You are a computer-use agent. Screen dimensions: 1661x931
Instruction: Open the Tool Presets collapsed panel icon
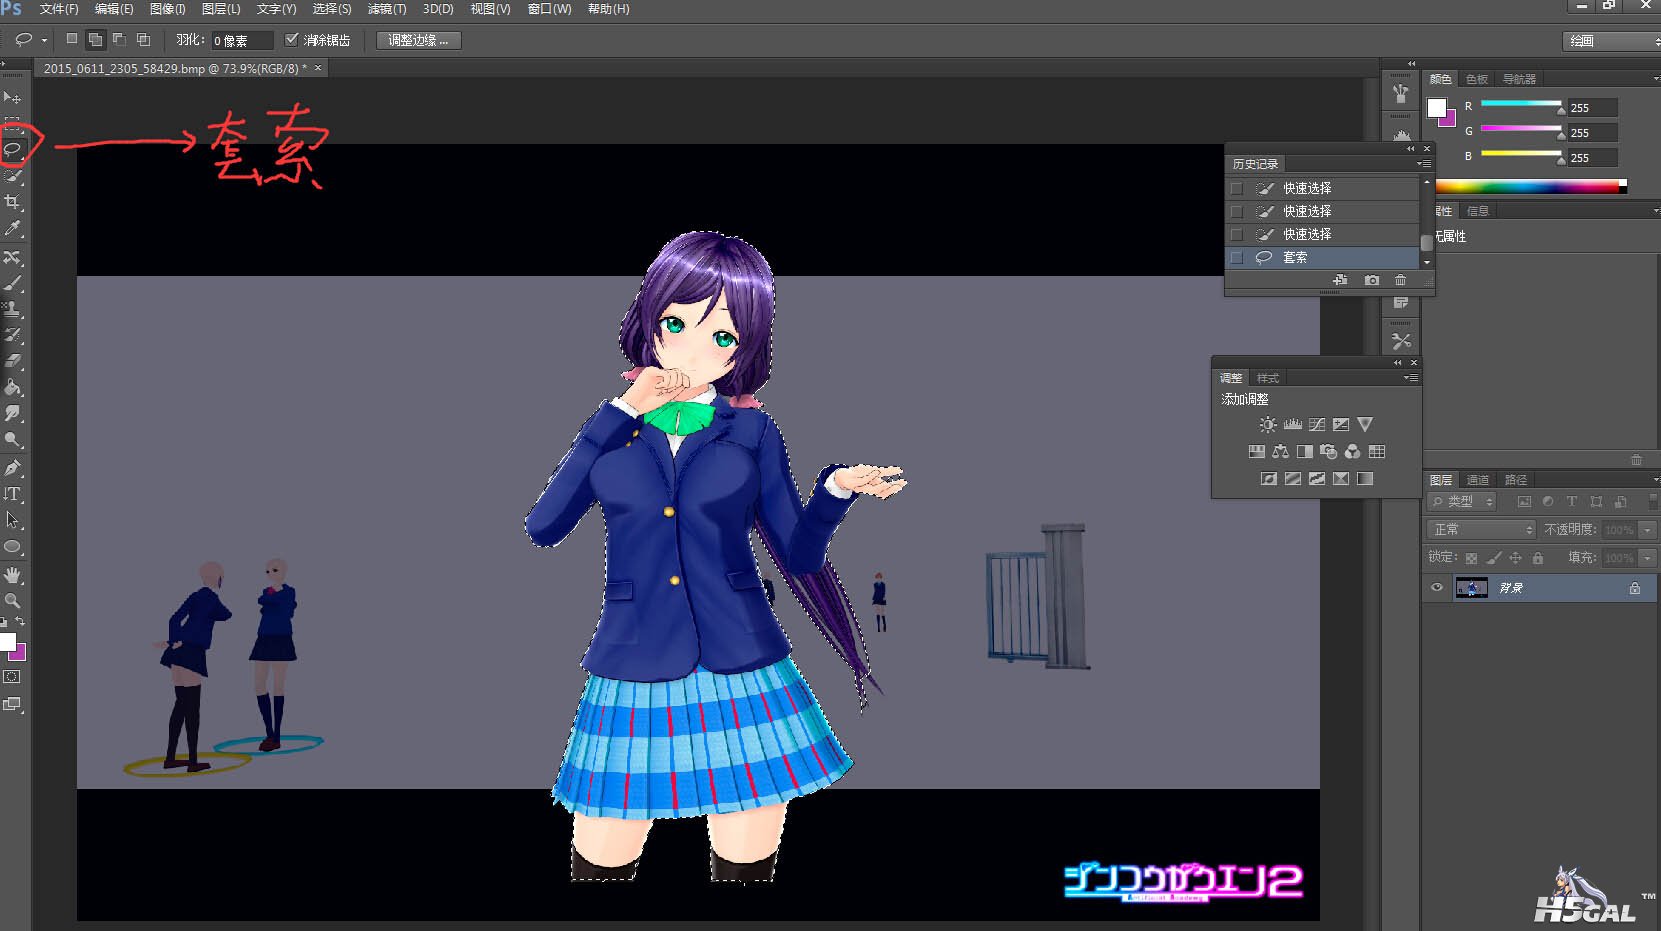(1401, 341)
